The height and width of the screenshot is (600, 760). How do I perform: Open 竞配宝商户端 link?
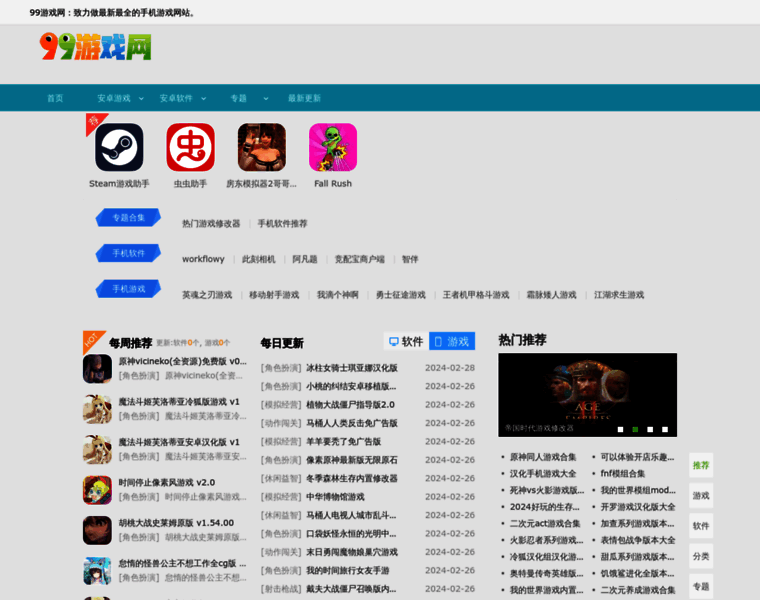click(x=360, y=259)
